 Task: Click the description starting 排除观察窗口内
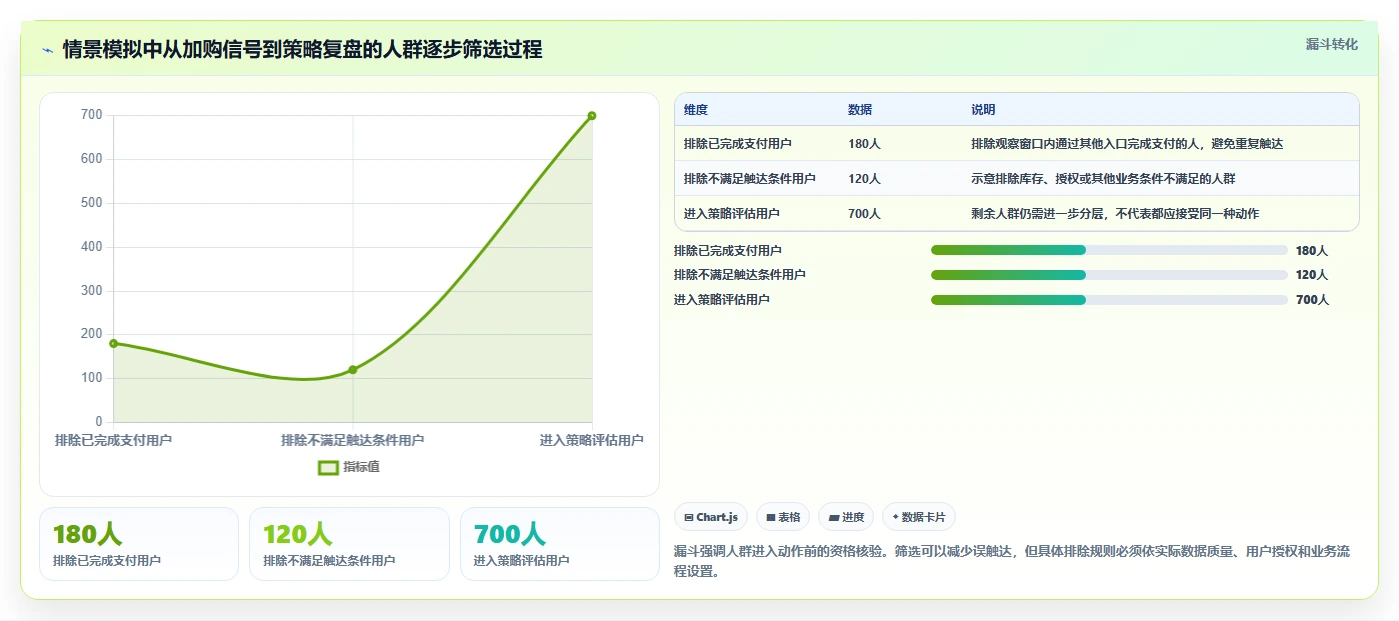pos(1127,144)
